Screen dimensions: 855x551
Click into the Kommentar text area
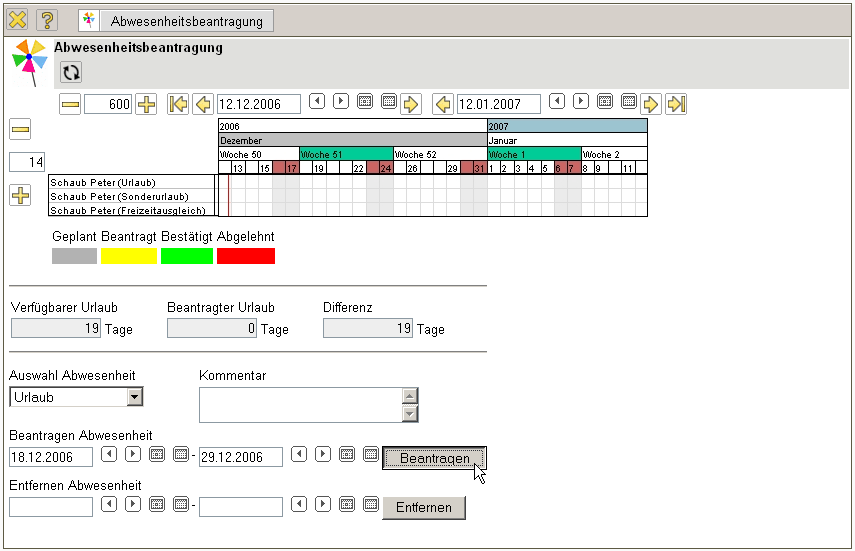[x=299, y=405]
